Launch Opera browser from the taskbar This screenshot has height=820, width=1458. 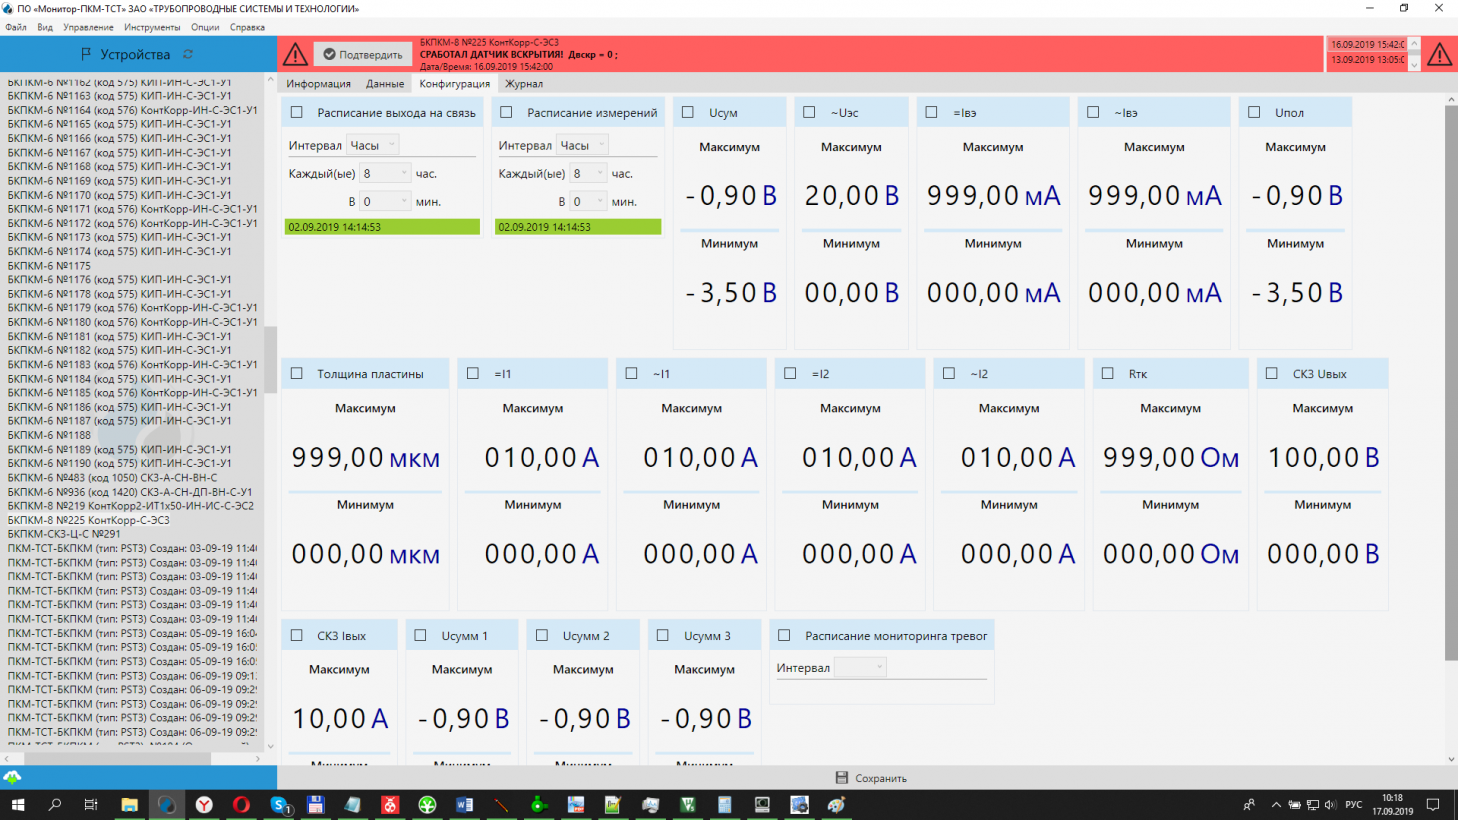click(x=241, y=804)
